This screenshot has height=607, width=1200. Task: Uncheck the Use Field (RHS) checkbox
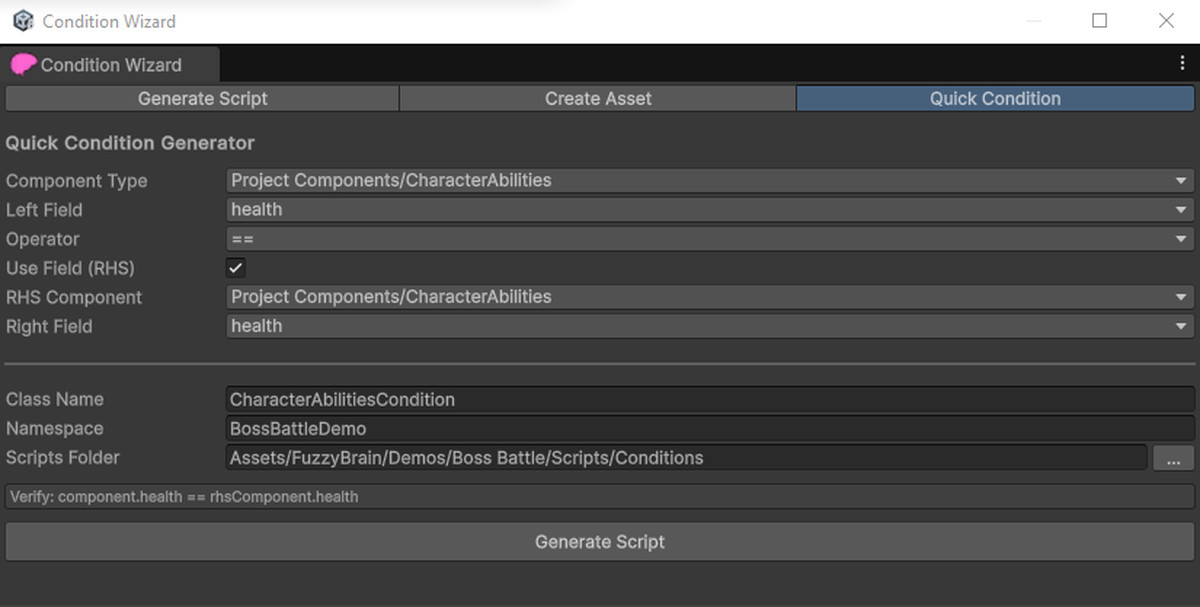click(236, 268)
